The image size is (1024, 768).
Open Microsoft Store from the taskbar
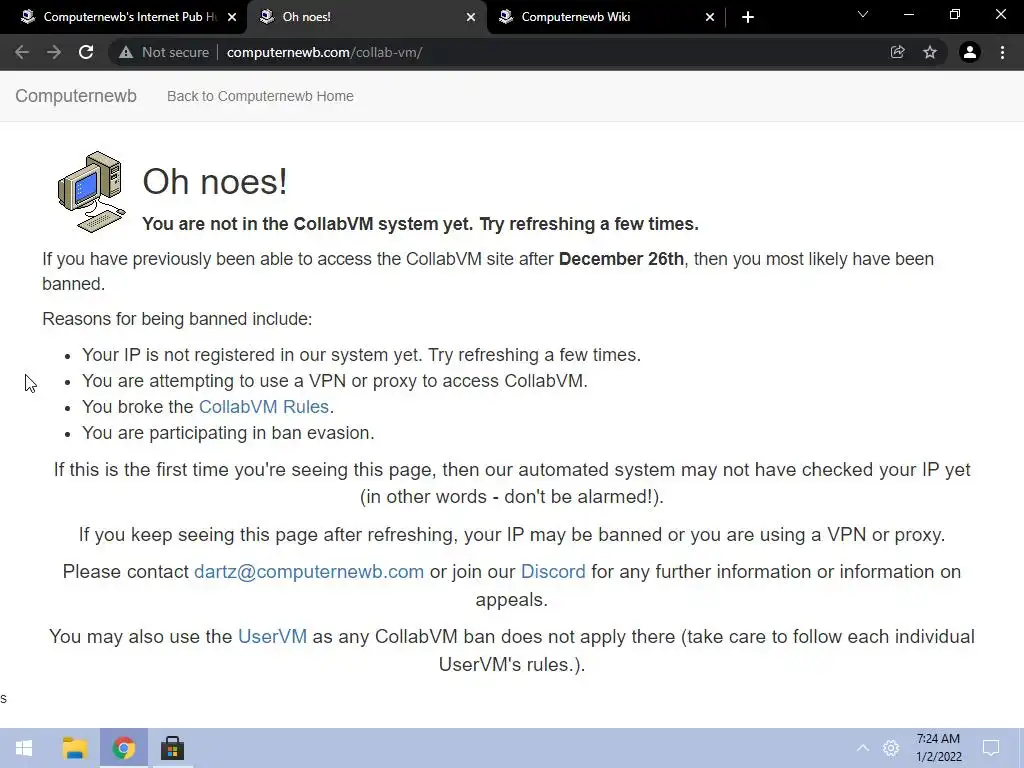pos(172,748)
